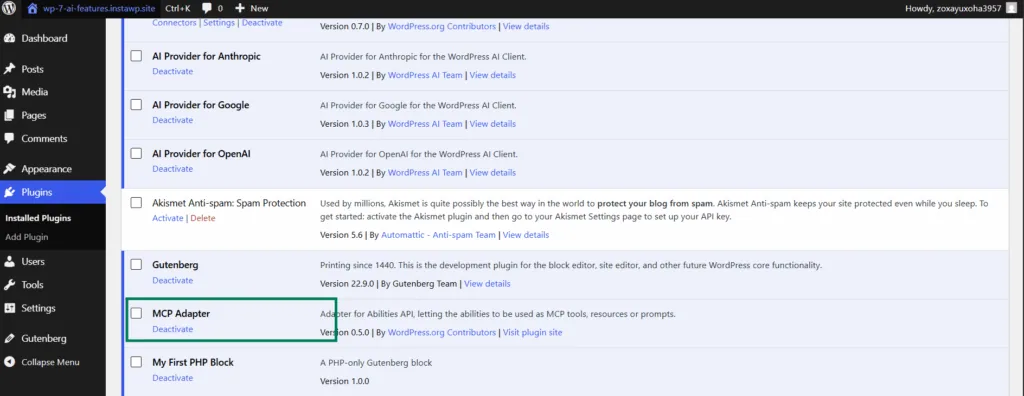Click the Users person icon

(x=10, y=261)
